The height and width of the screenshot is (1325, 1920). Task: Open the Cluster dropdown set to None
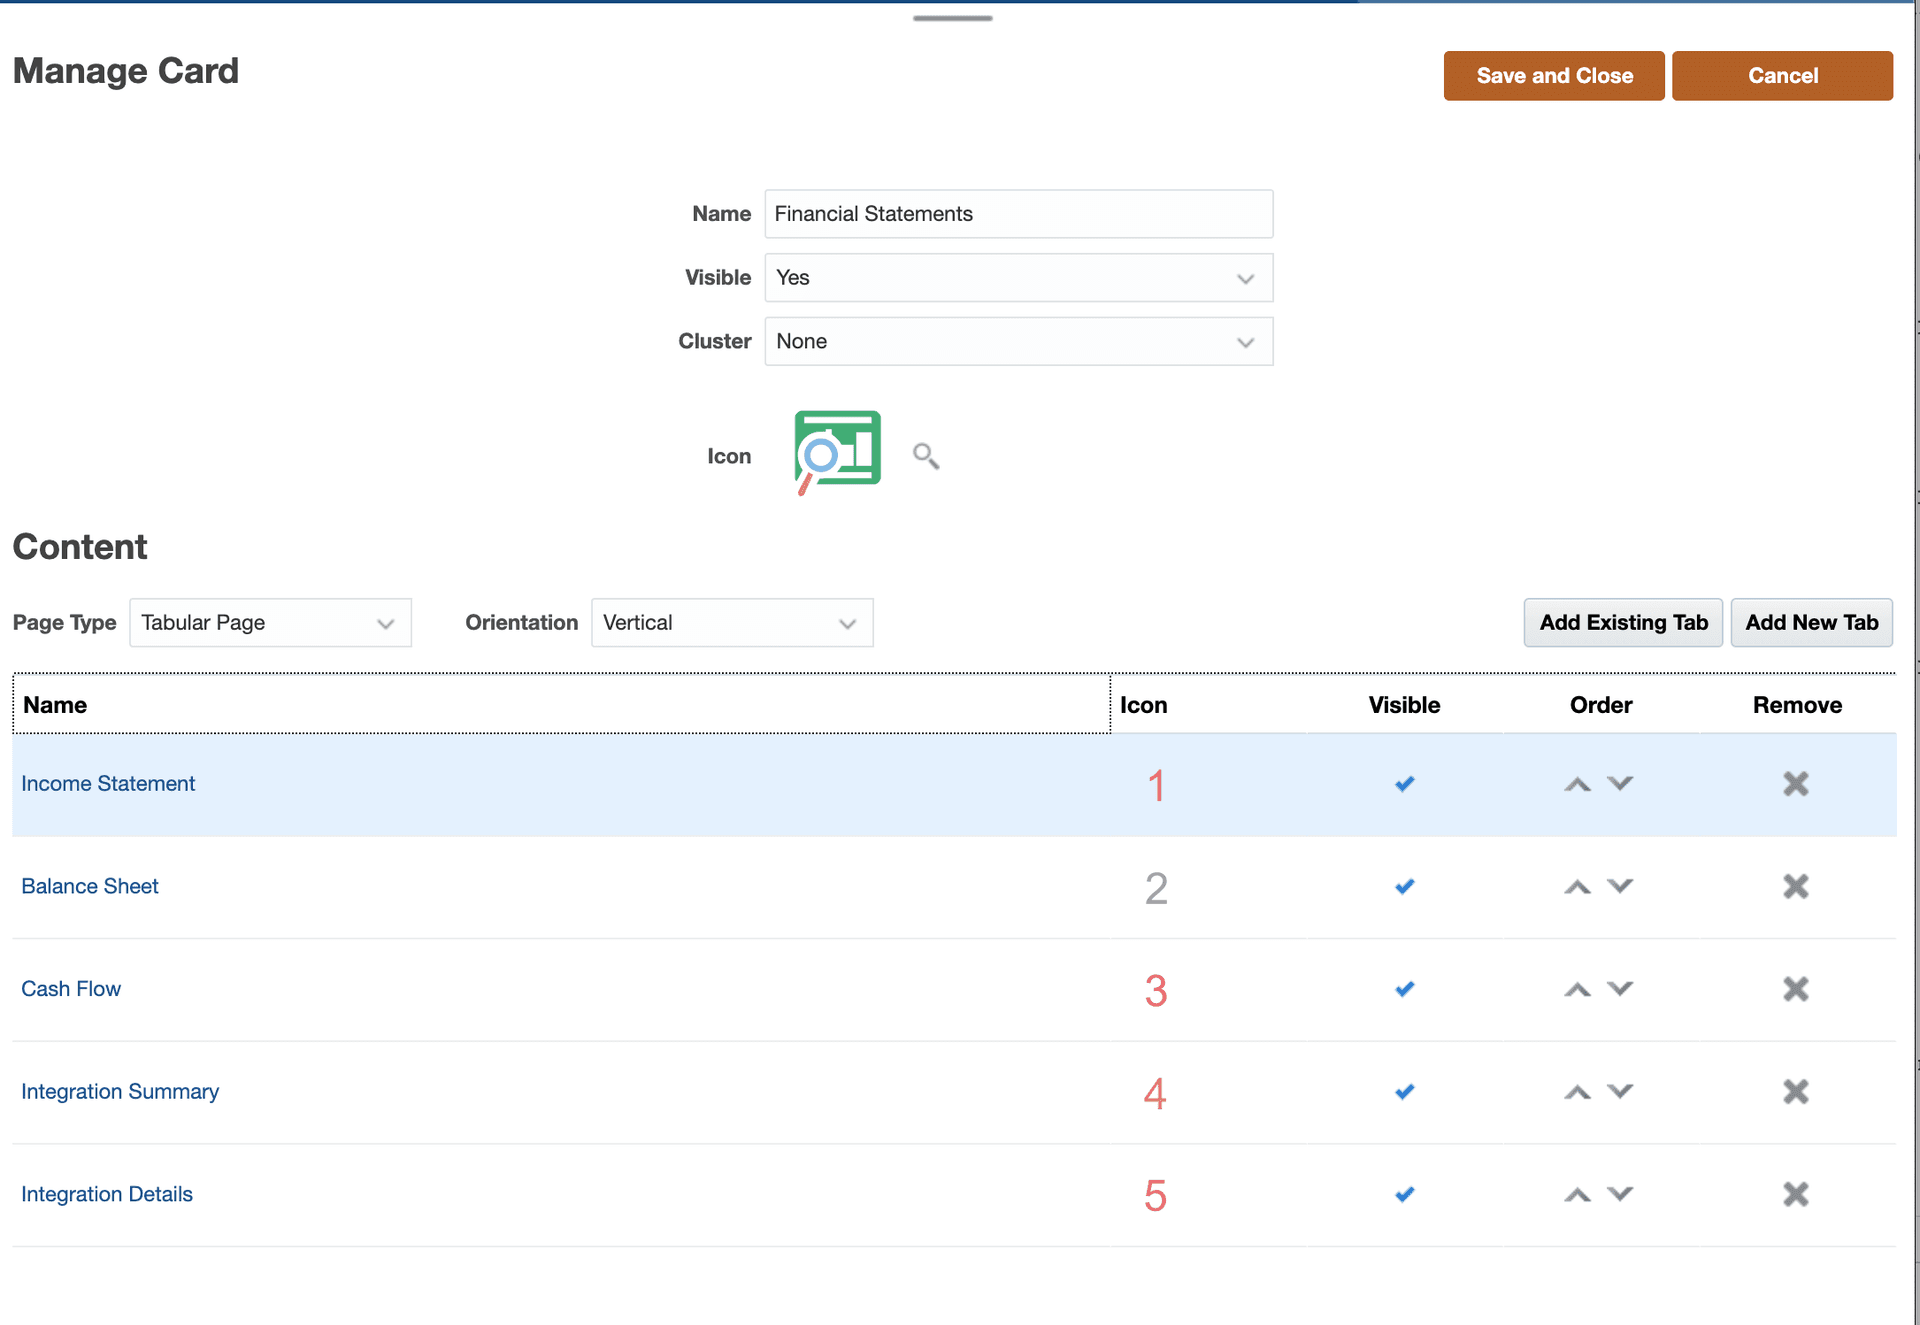coord(1018,342)
